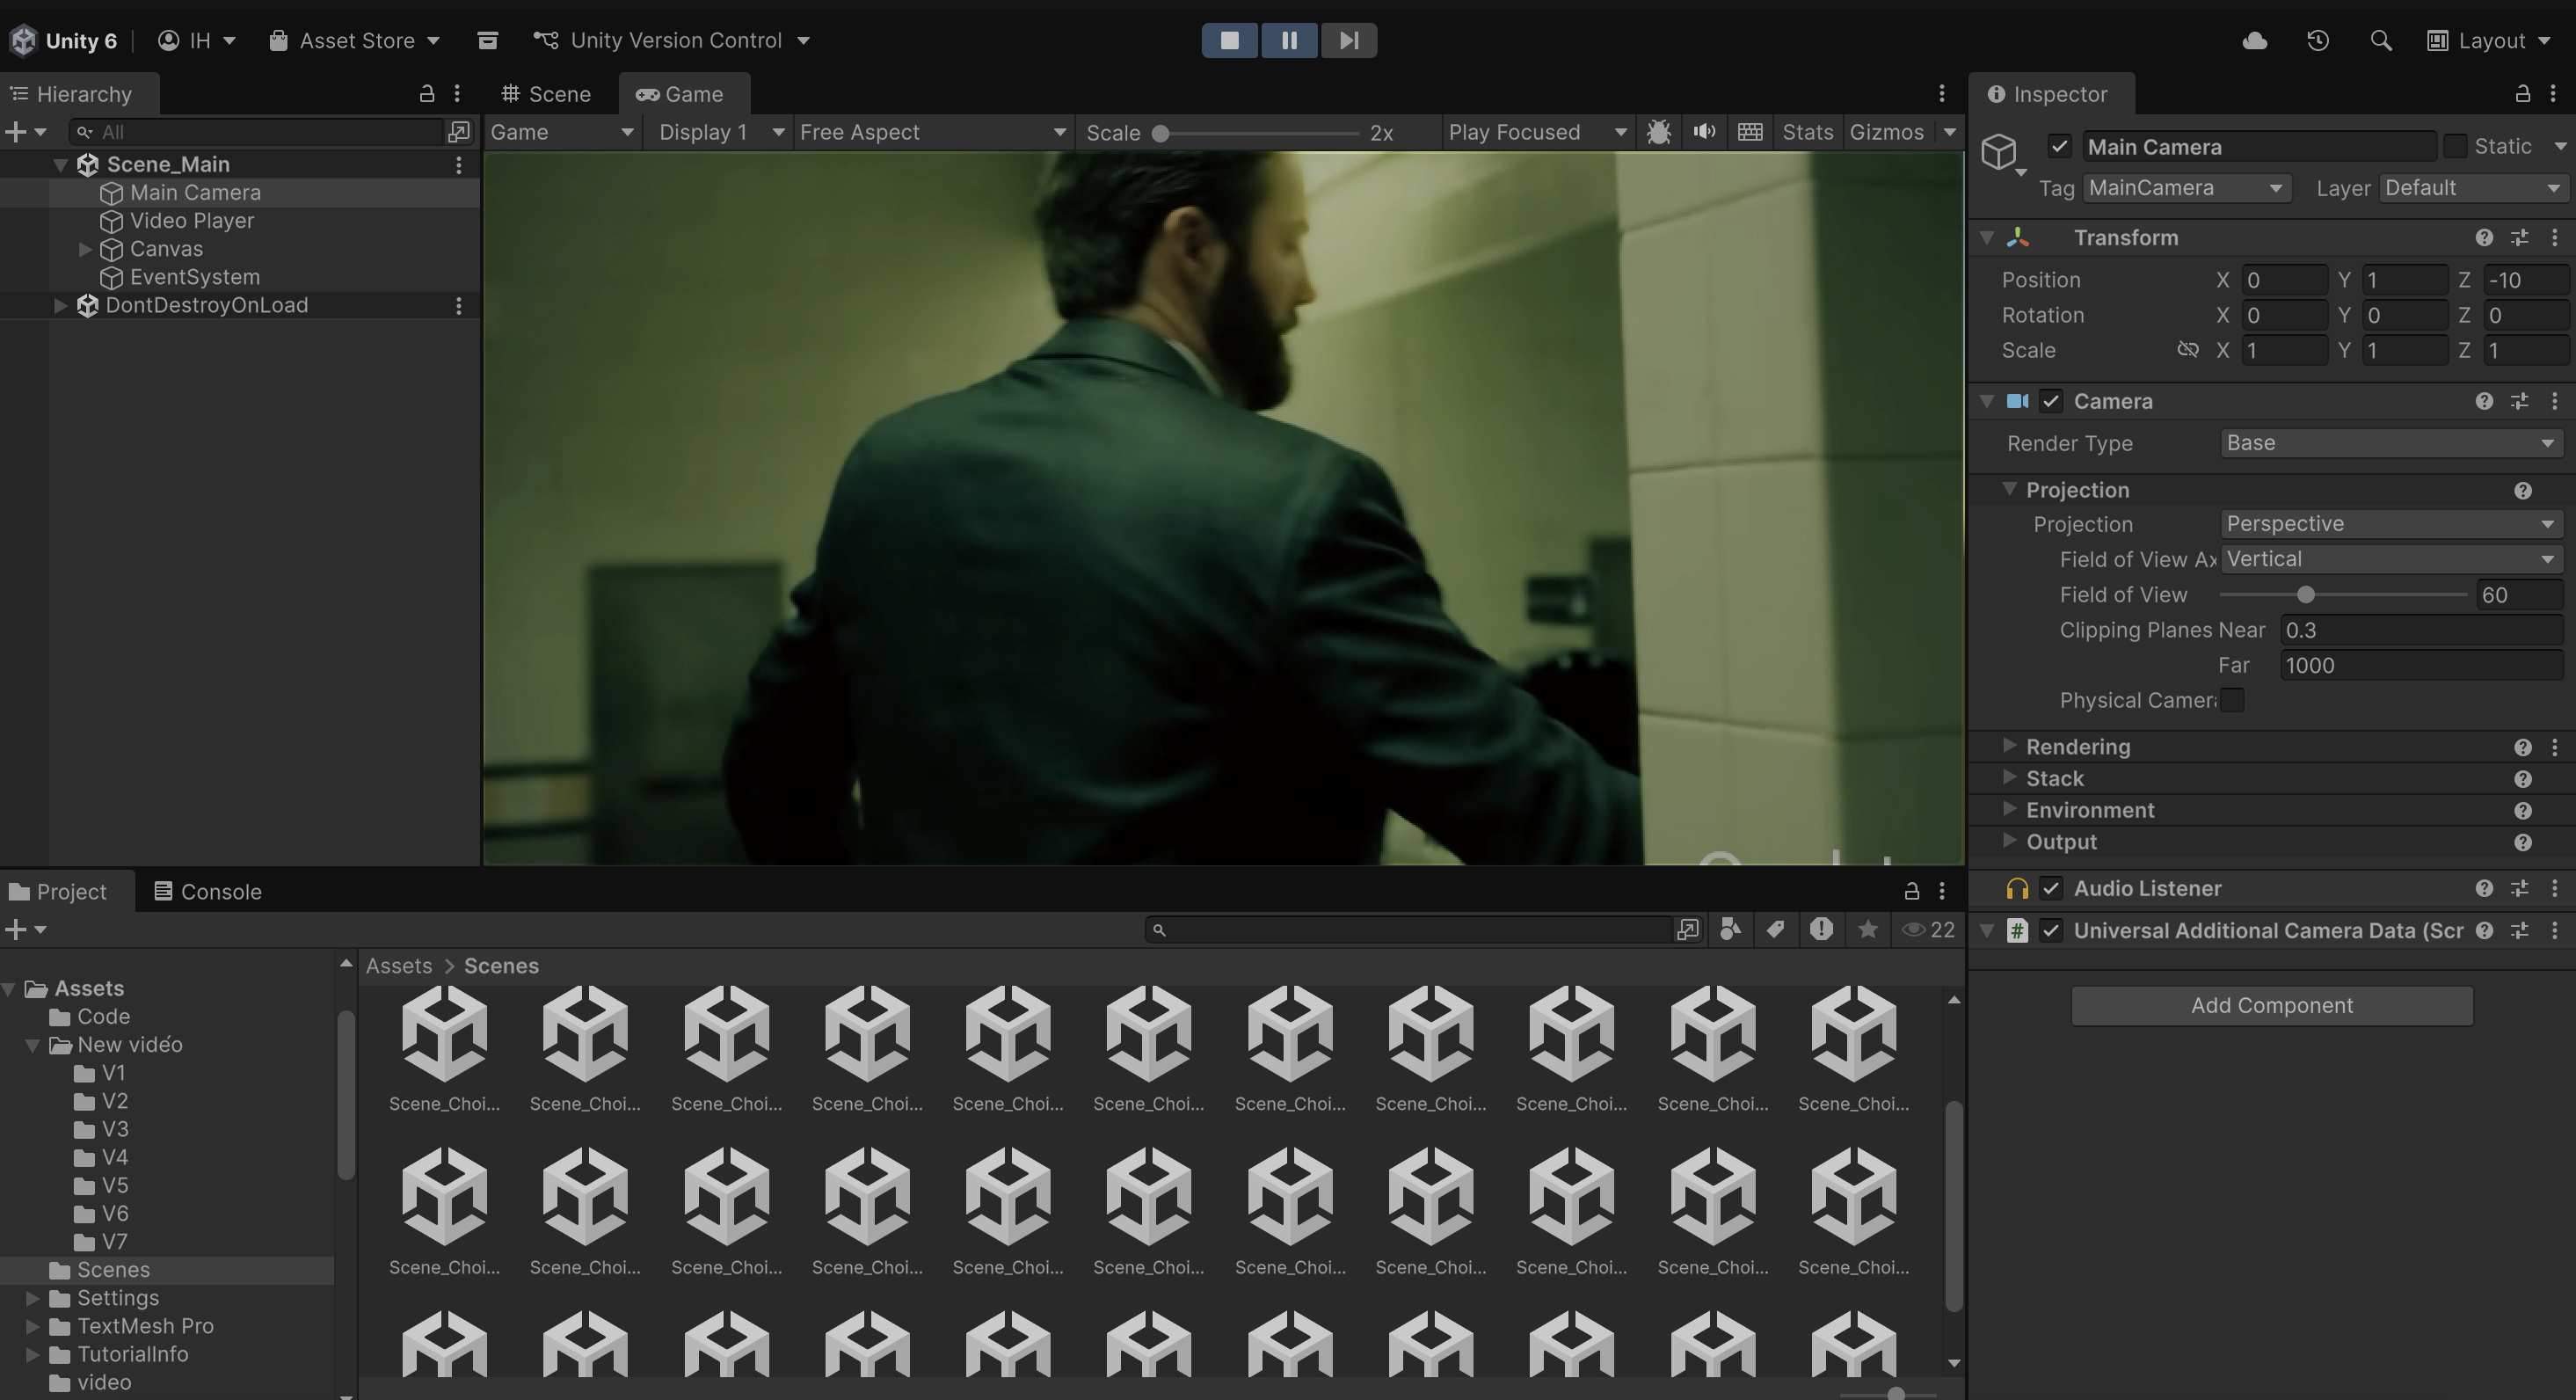Toggle hidden packages visibility (22)

click(1928, 929)
